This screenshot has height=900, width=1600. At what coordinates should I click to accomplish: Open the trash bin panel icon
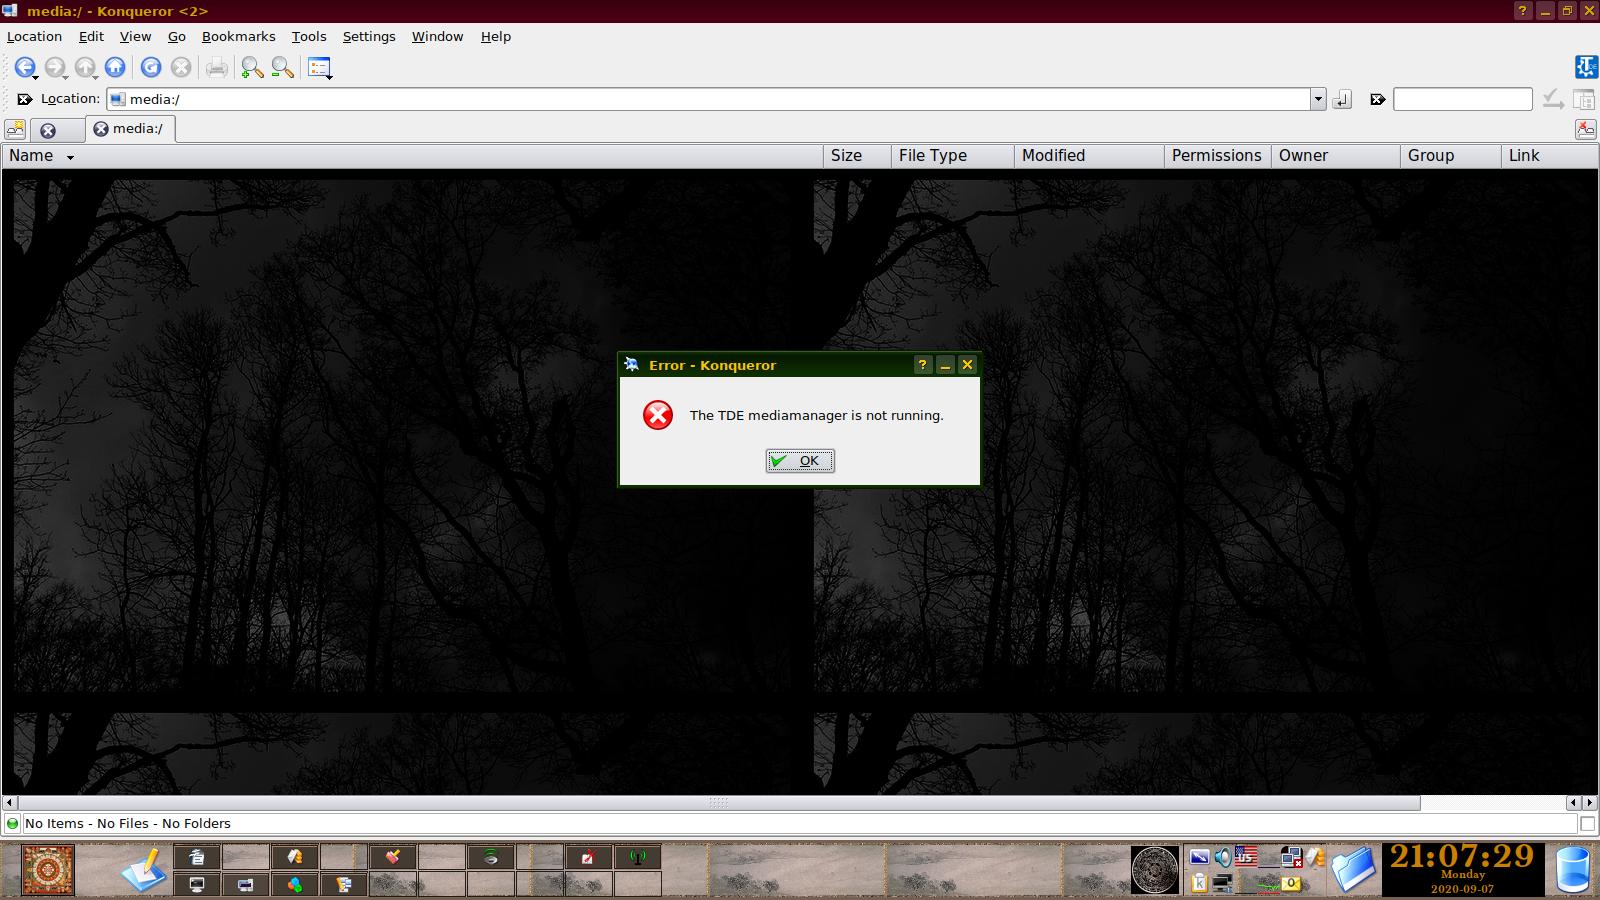[x=1573, y=869]
